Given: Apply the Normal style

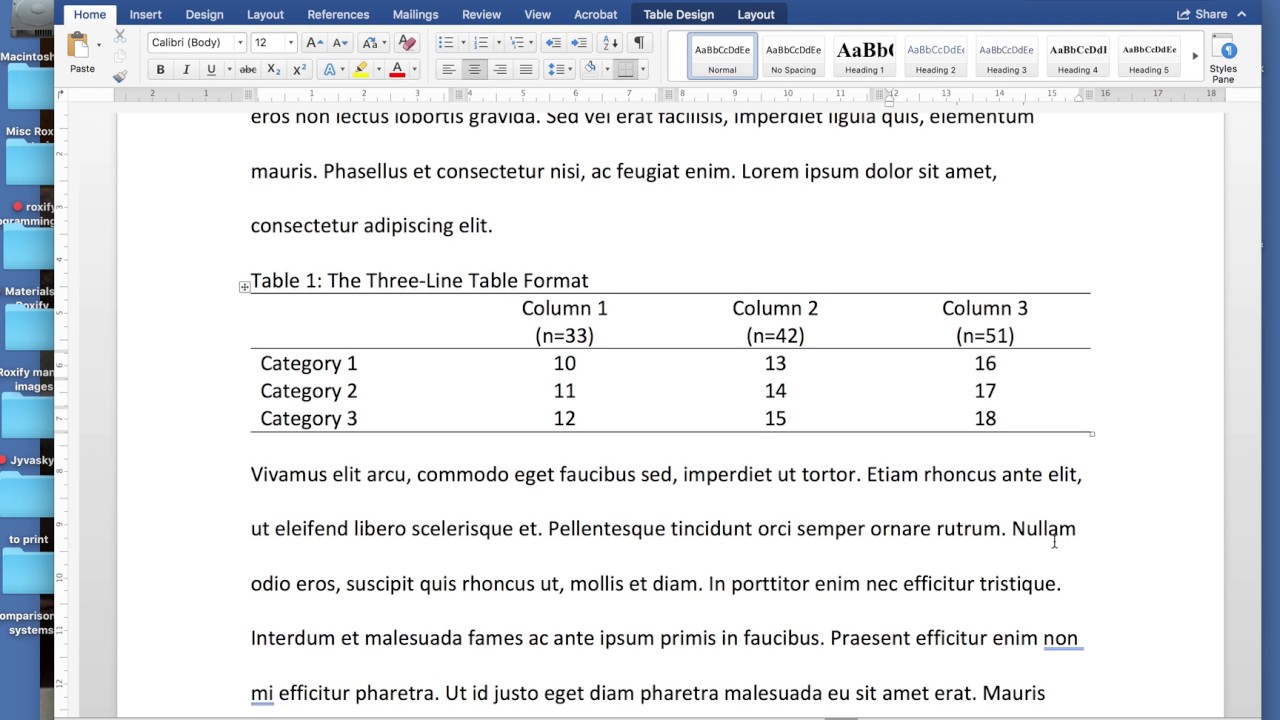Looking at the screenshot, I should tap(722, 56).
